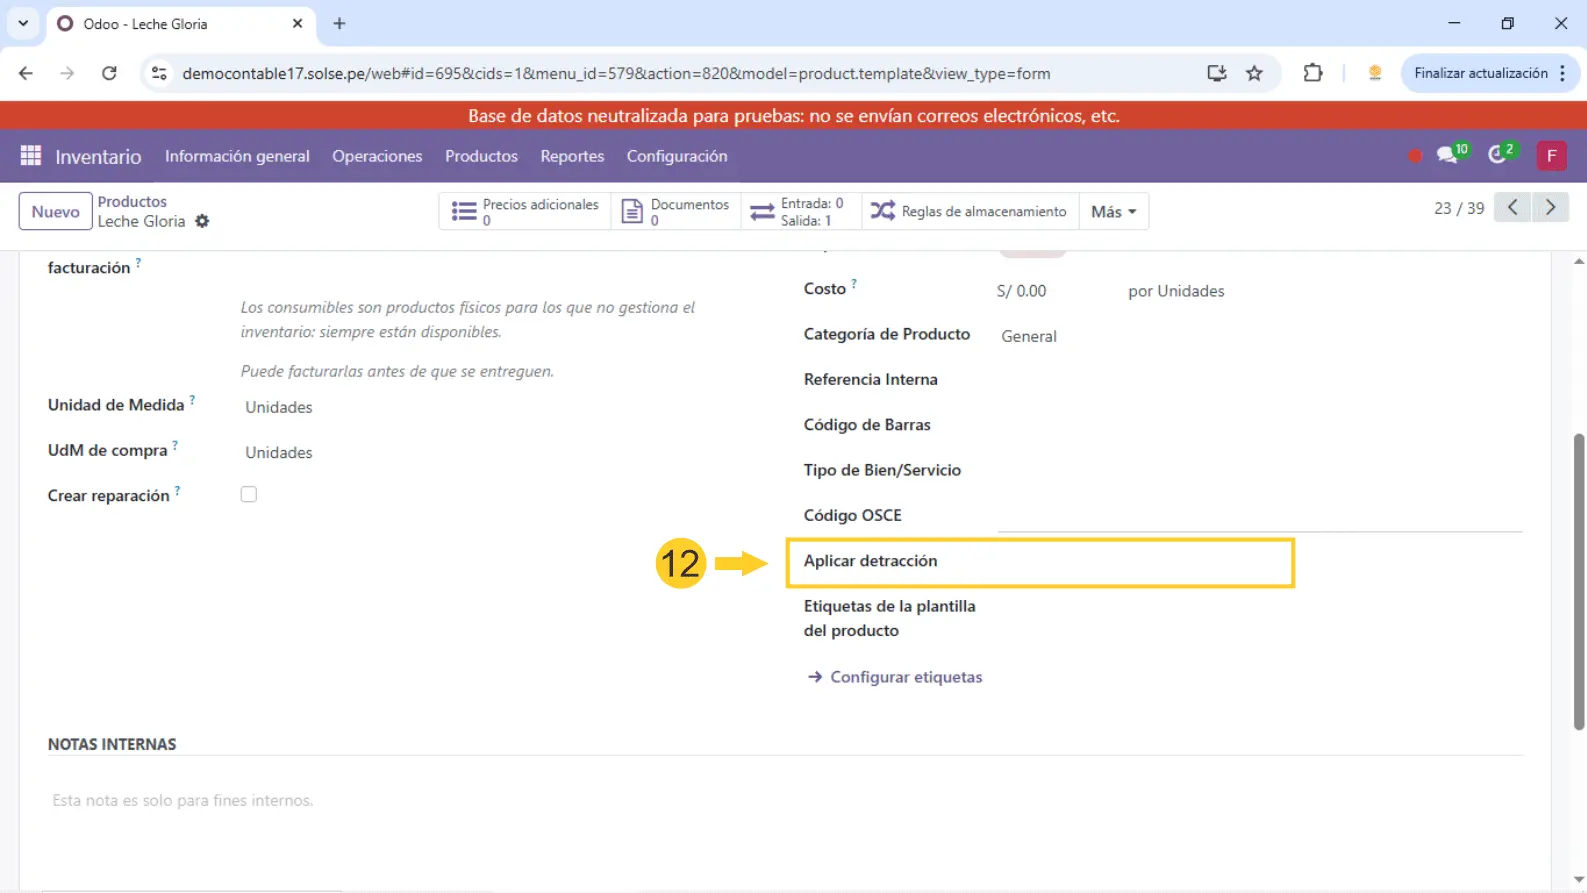The width and height of the screenshot is (1587, 893).
Task: Open the Configuración menu
Action: point(677,156)
